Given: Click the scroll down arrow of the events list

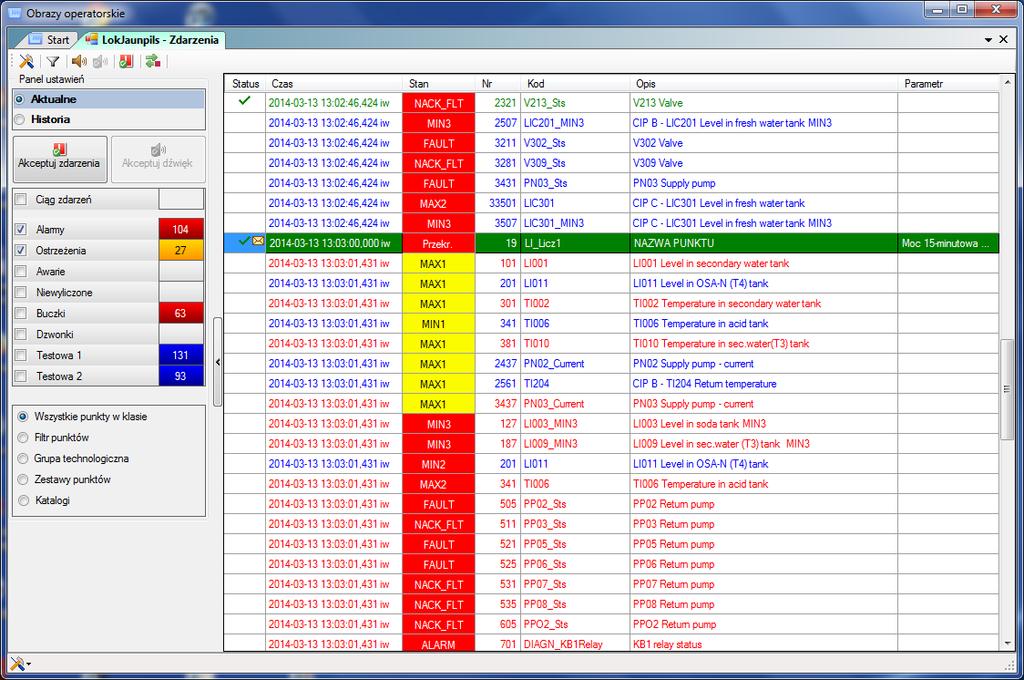Looking at the screenshot, I should tap(1008, 644).
